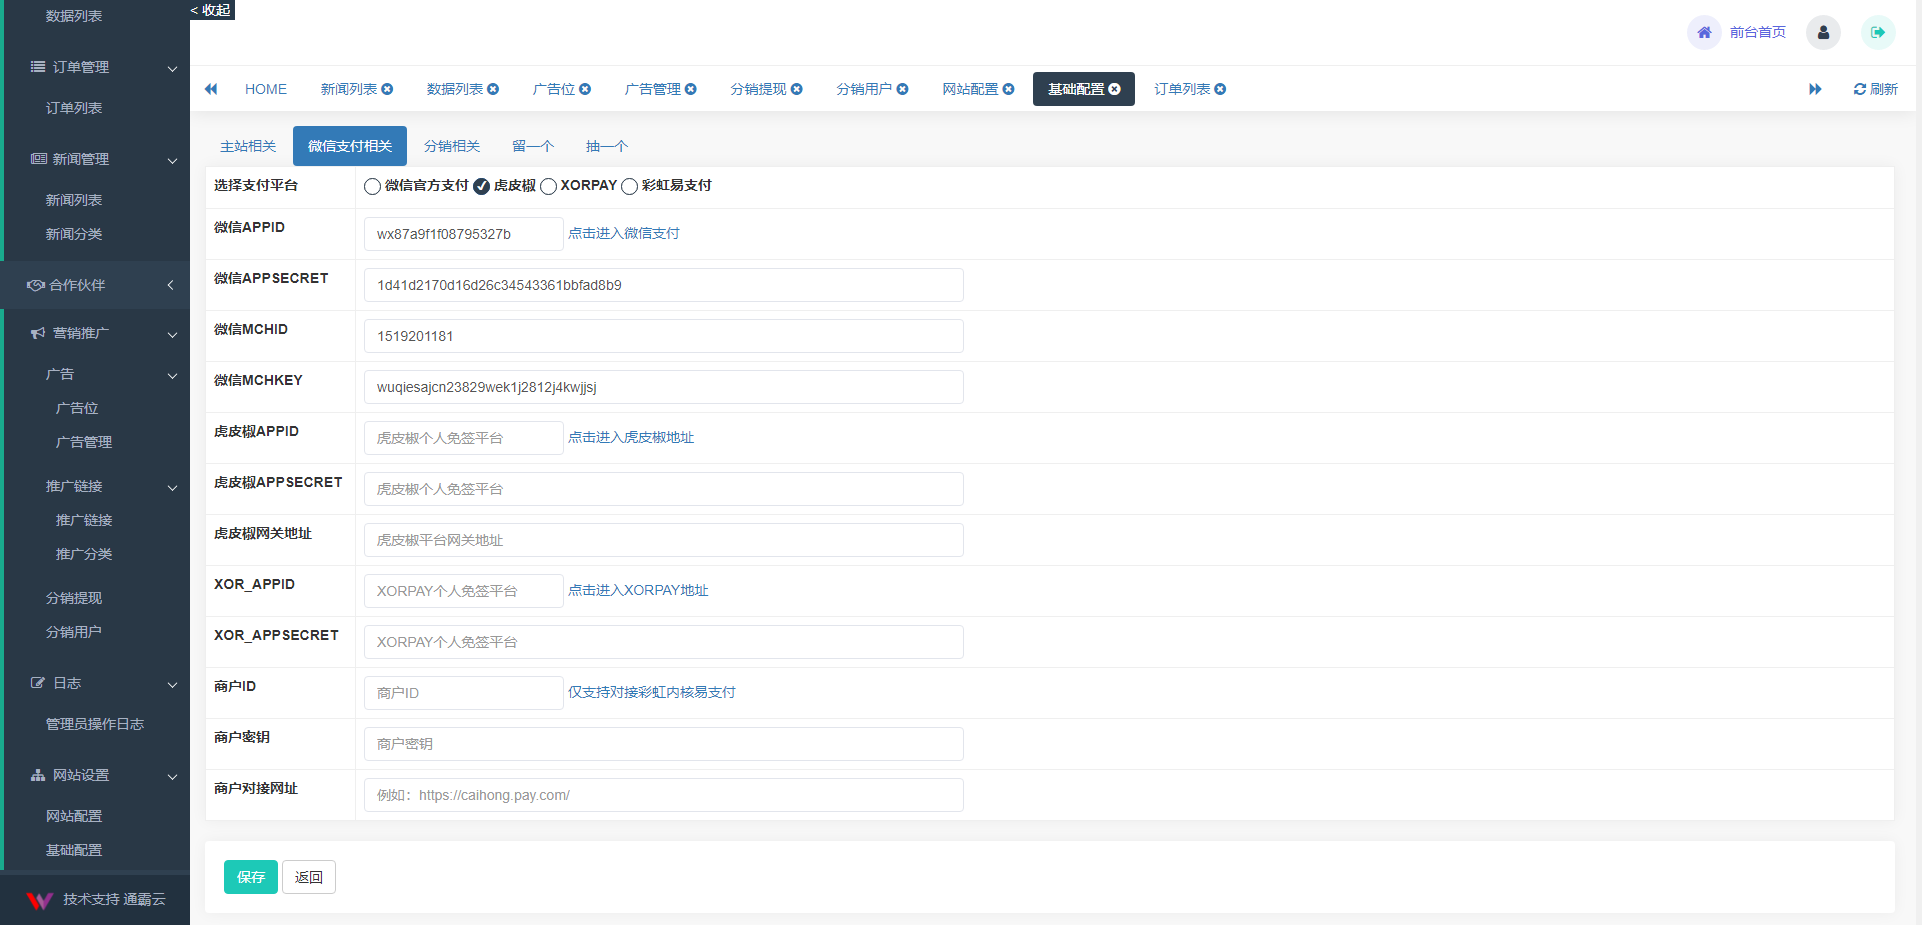Viewport: 1922px width, 925px height.
Task: Open 新闻分类 in the sidebar
Action: tap(74, 234)
